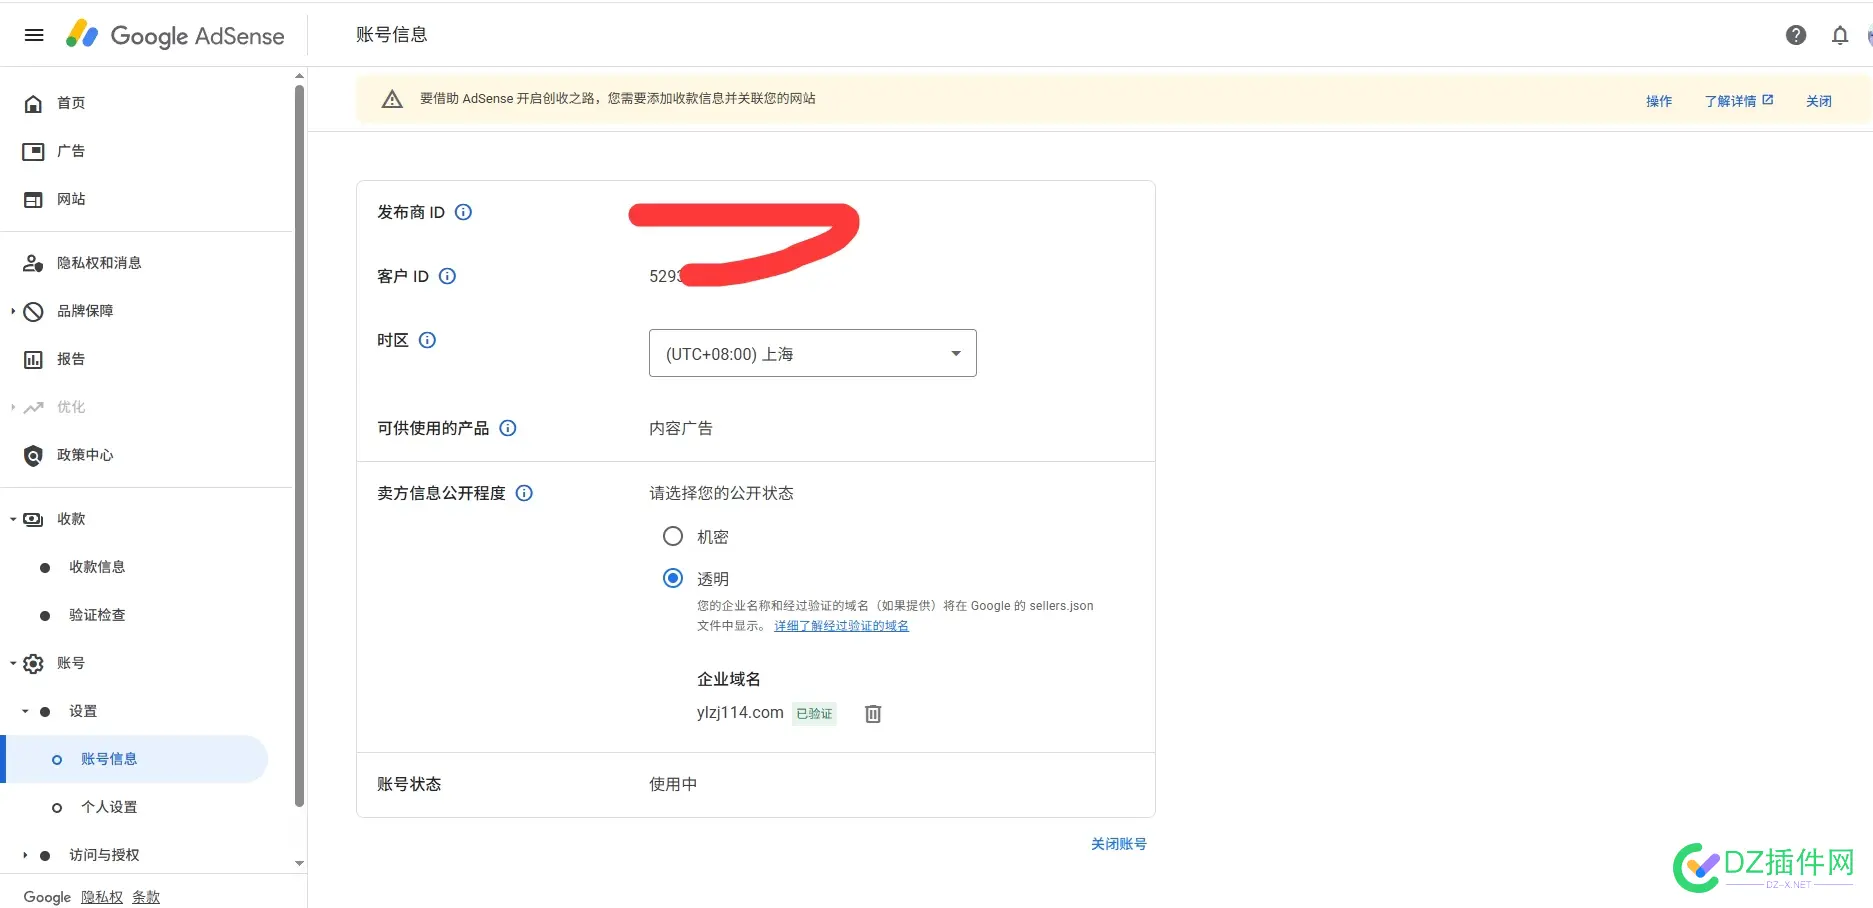The image size is (1873, 908).
Task: Click the info icon beside 时区
Action: [427, 340]
